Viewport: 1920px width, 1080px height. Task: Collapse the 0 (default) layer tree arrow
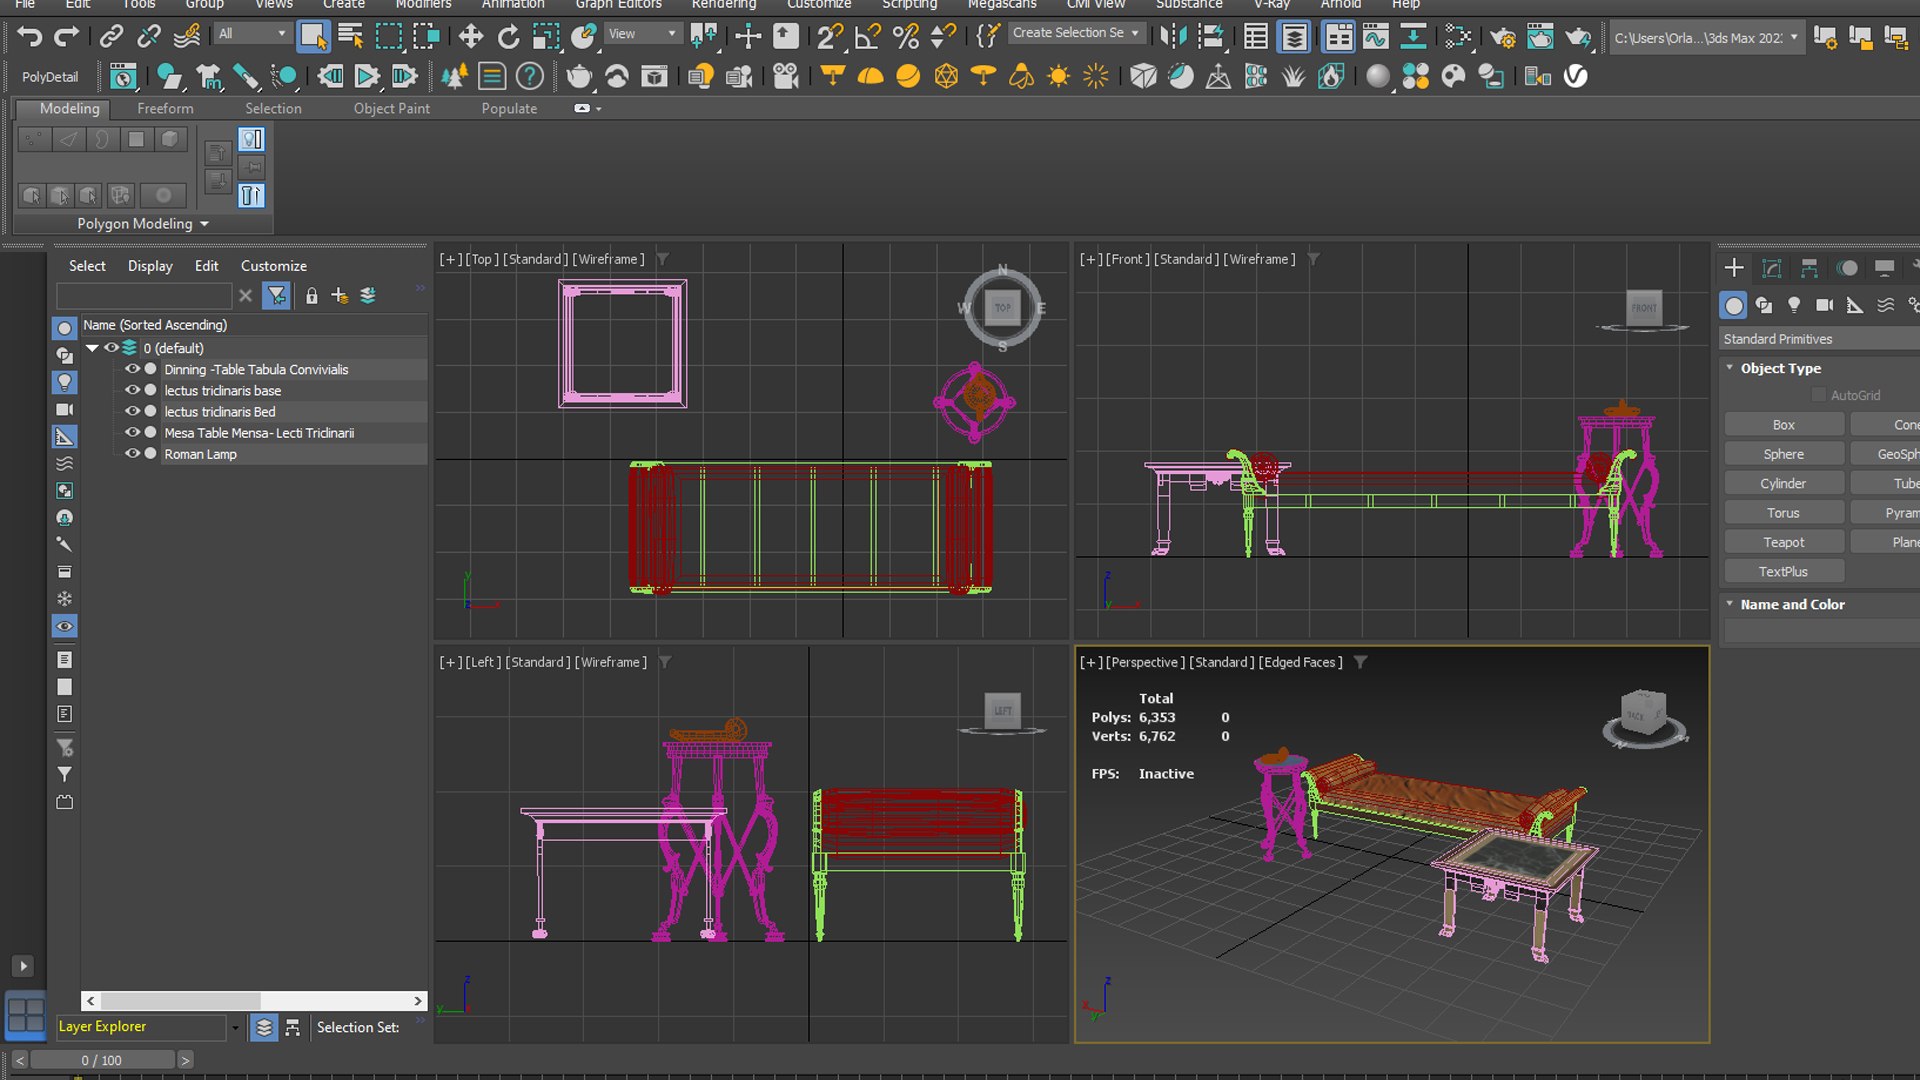click(x=92, y=348)
